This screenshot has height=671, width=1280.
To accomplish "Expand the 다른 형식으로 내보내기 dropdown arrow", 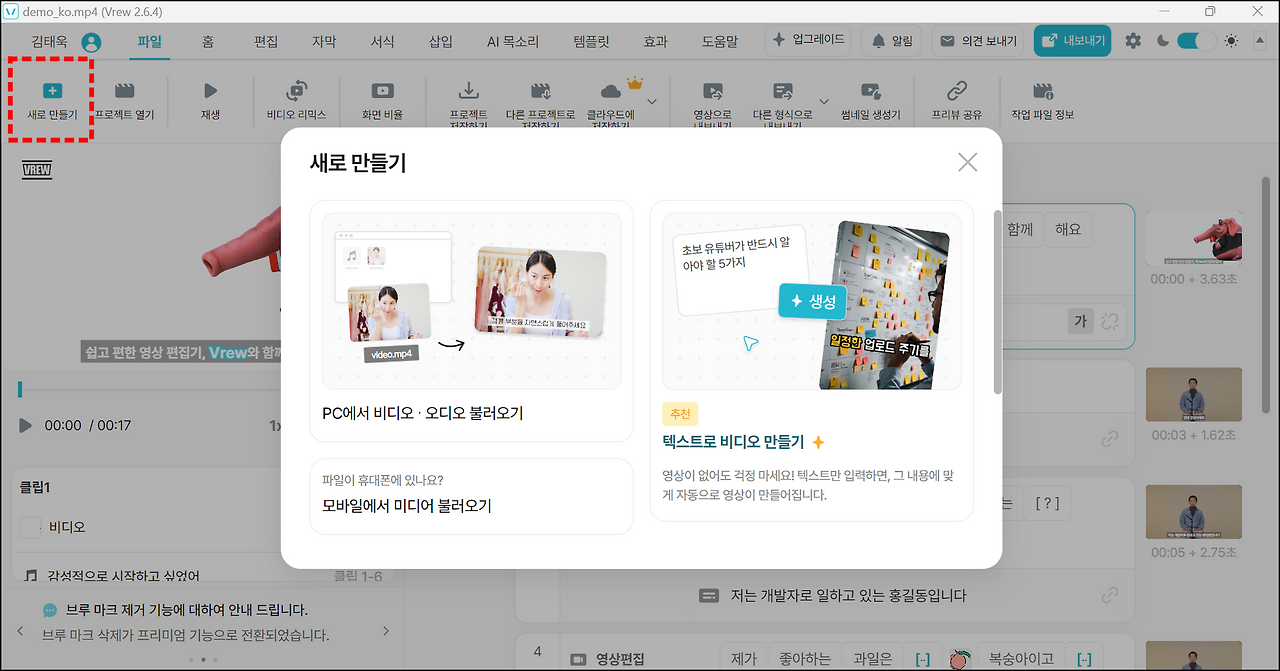I will click(x=825, y=101).
